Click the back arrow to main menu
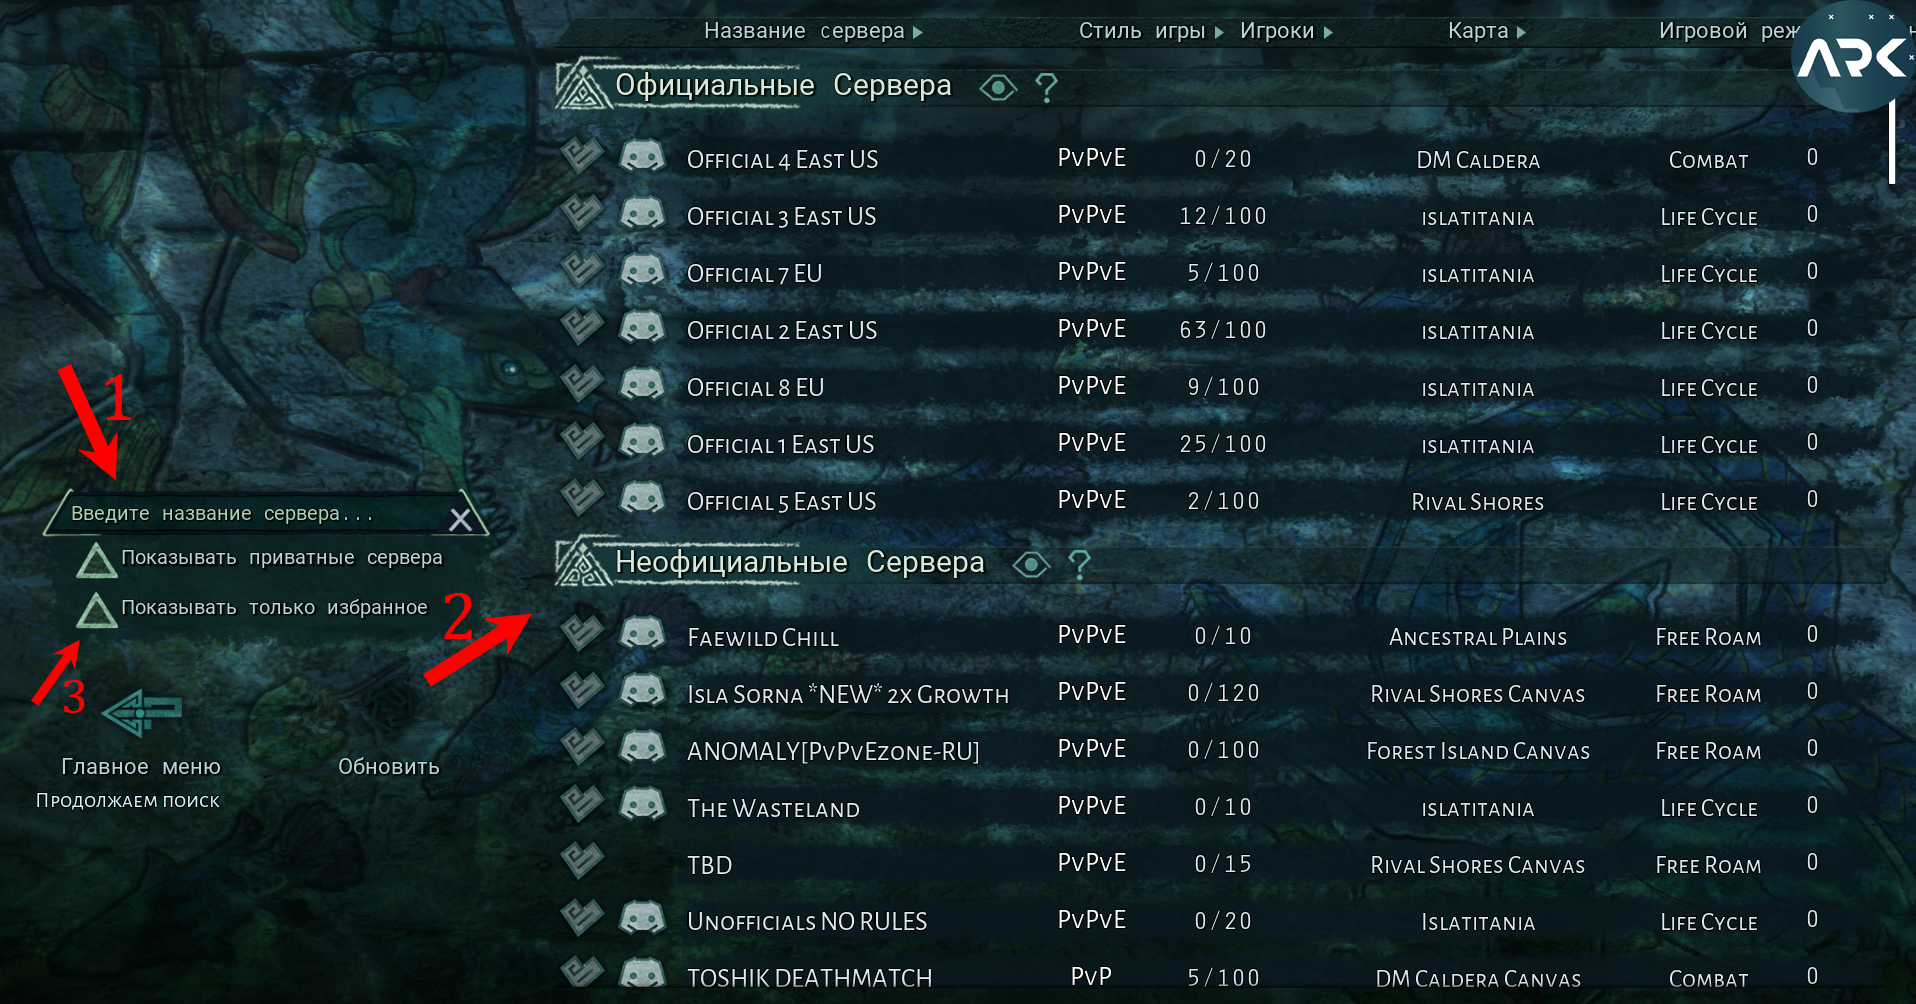 click(142, 712)
